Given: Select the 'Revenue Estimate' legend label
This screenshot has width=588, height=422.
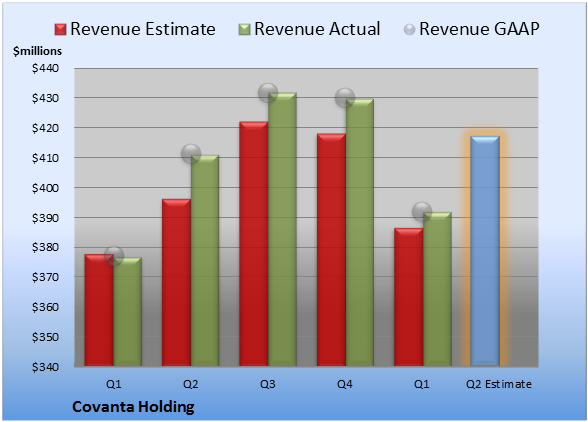Looking at the screenshot, I should pyautogui.click(x=143, y=29).
